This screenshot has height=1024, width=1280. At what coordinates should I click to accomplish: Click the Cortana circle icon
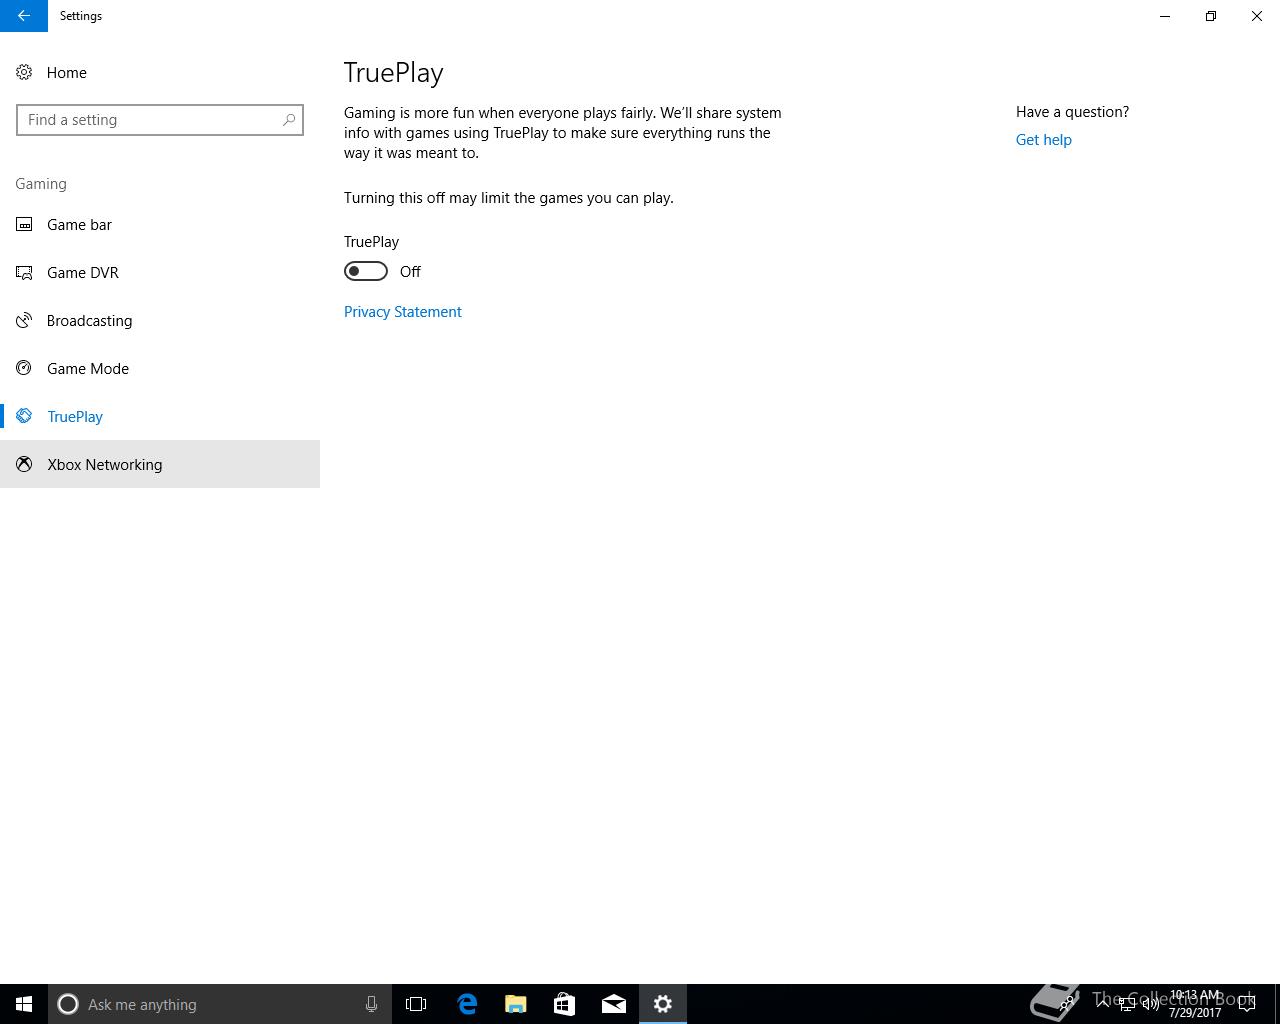pyautogui.click(x=68, y=1004)
